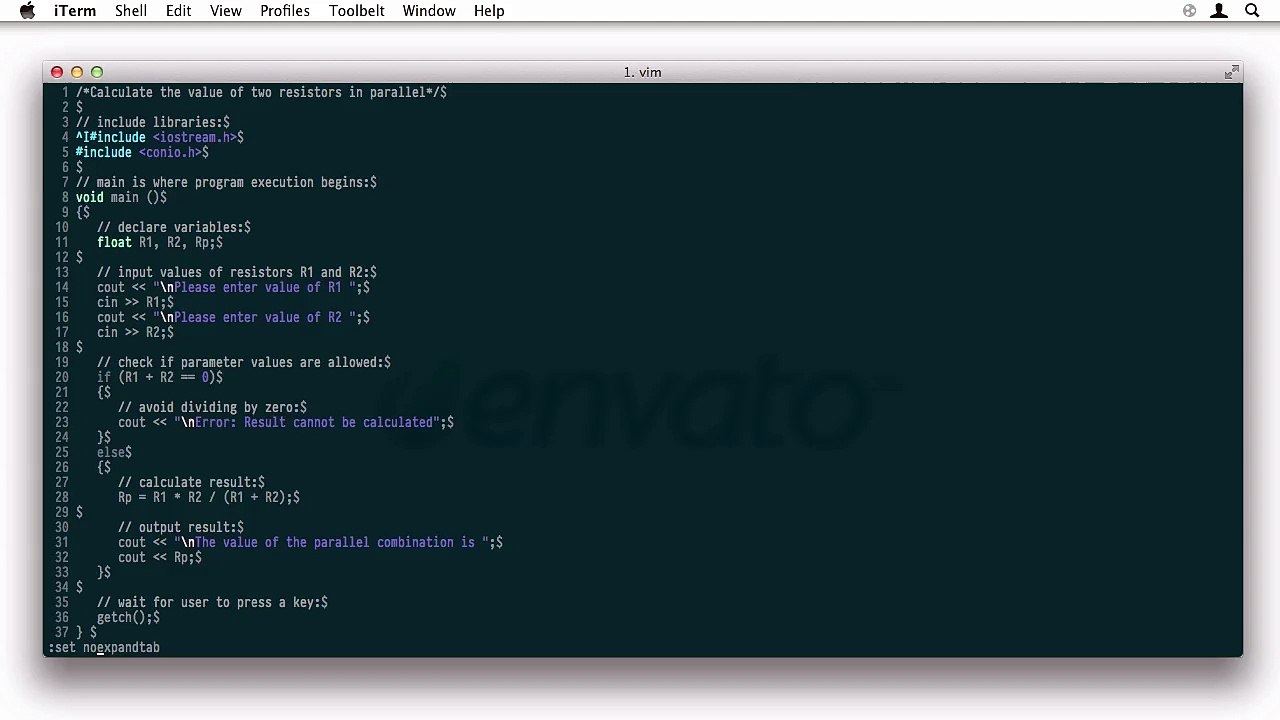Click '// declare variables:' comment
The image size is (1280, 720).
point(171,227)
